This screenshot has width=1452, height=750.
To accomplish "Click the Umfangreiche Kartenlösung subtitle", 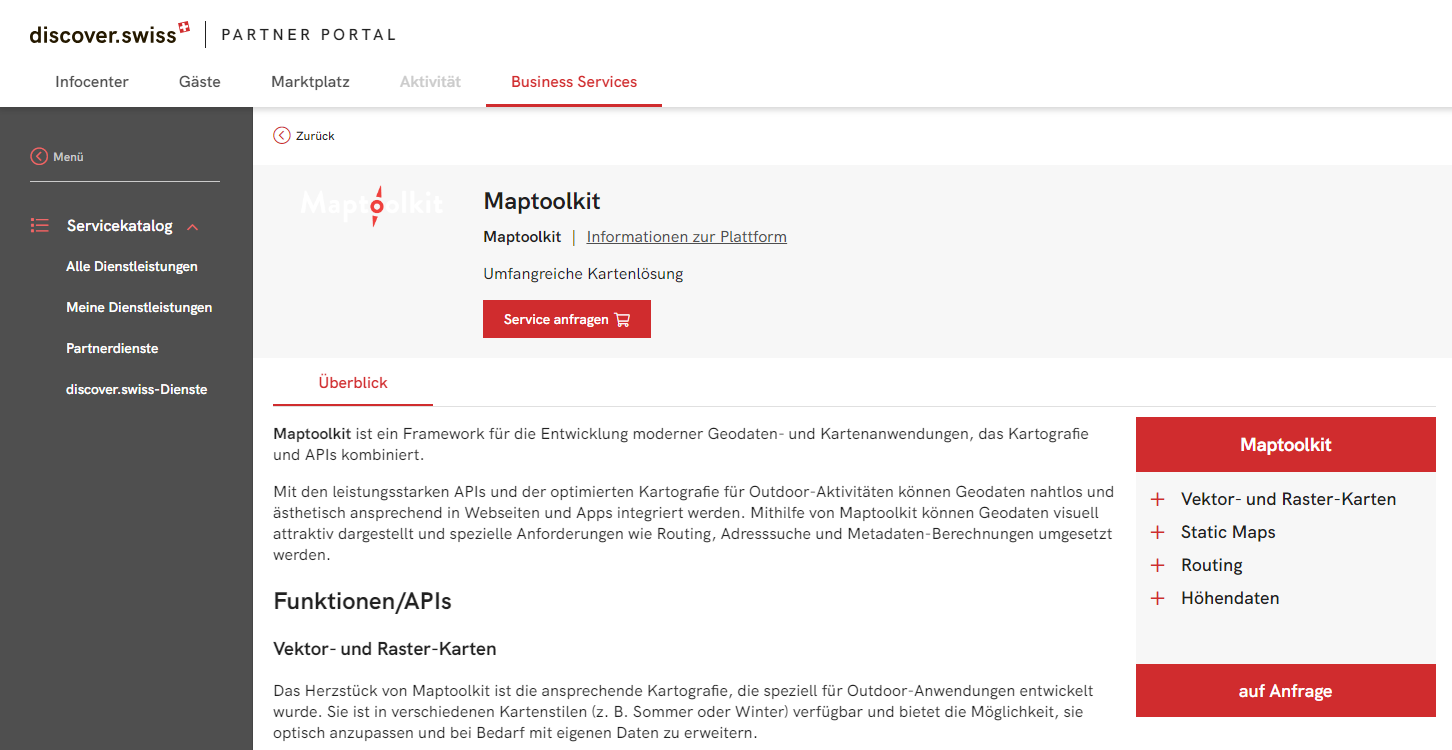I will coord(583,273).
